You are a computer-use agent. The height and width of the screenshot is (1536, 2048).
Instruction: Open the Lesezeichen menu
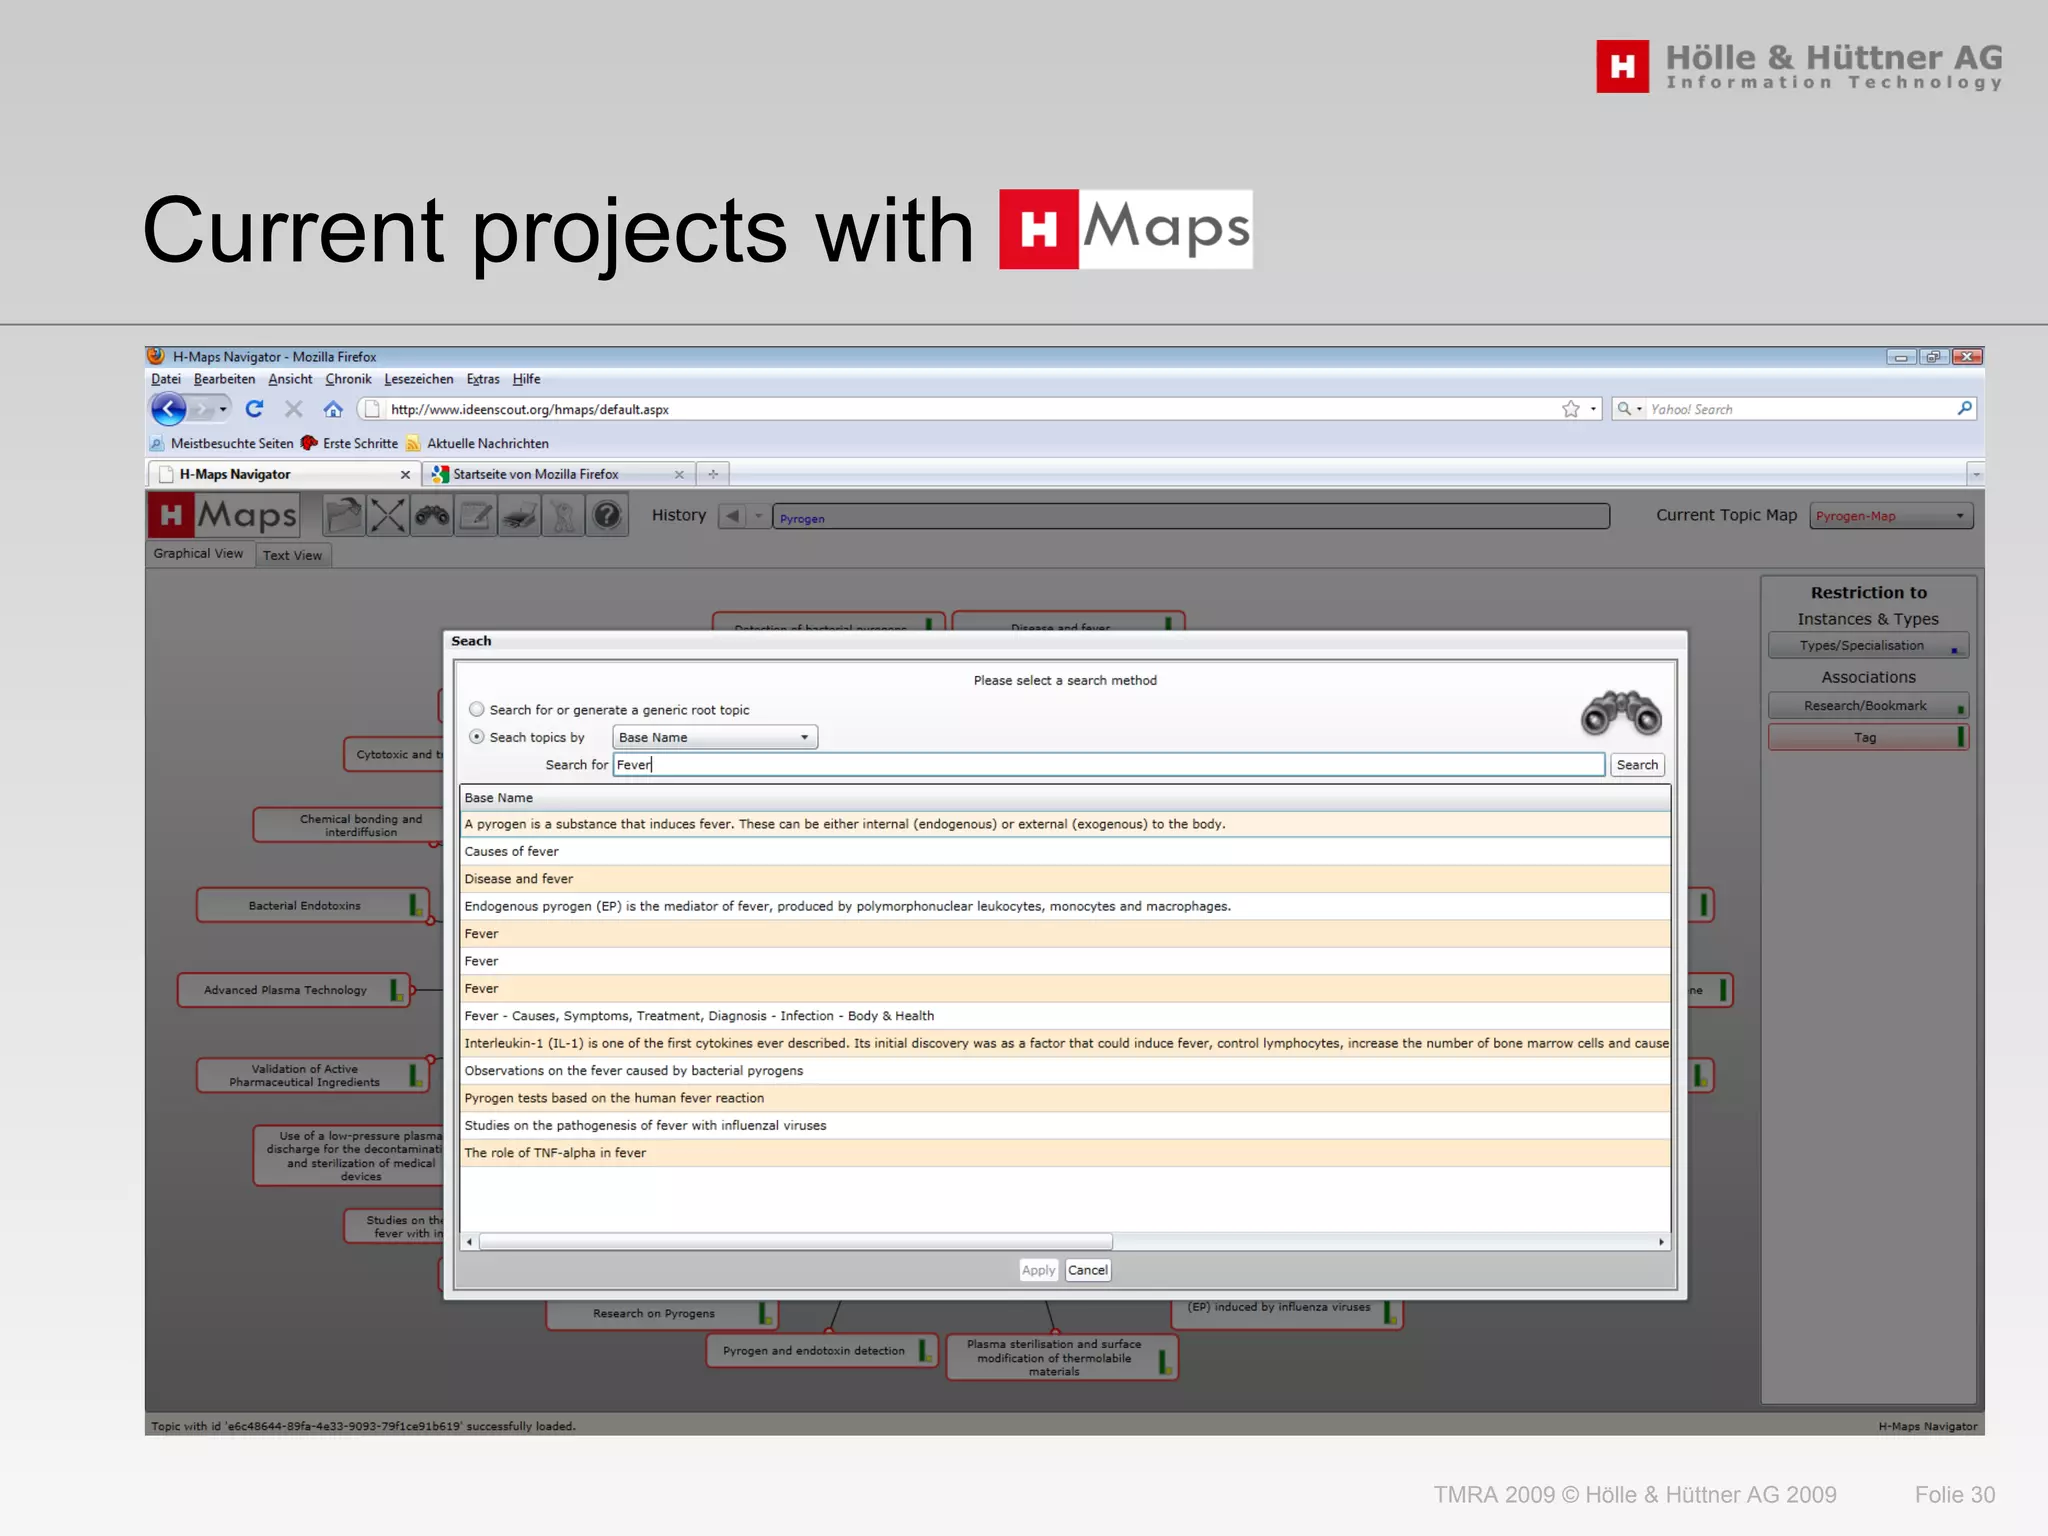[419, 379]
